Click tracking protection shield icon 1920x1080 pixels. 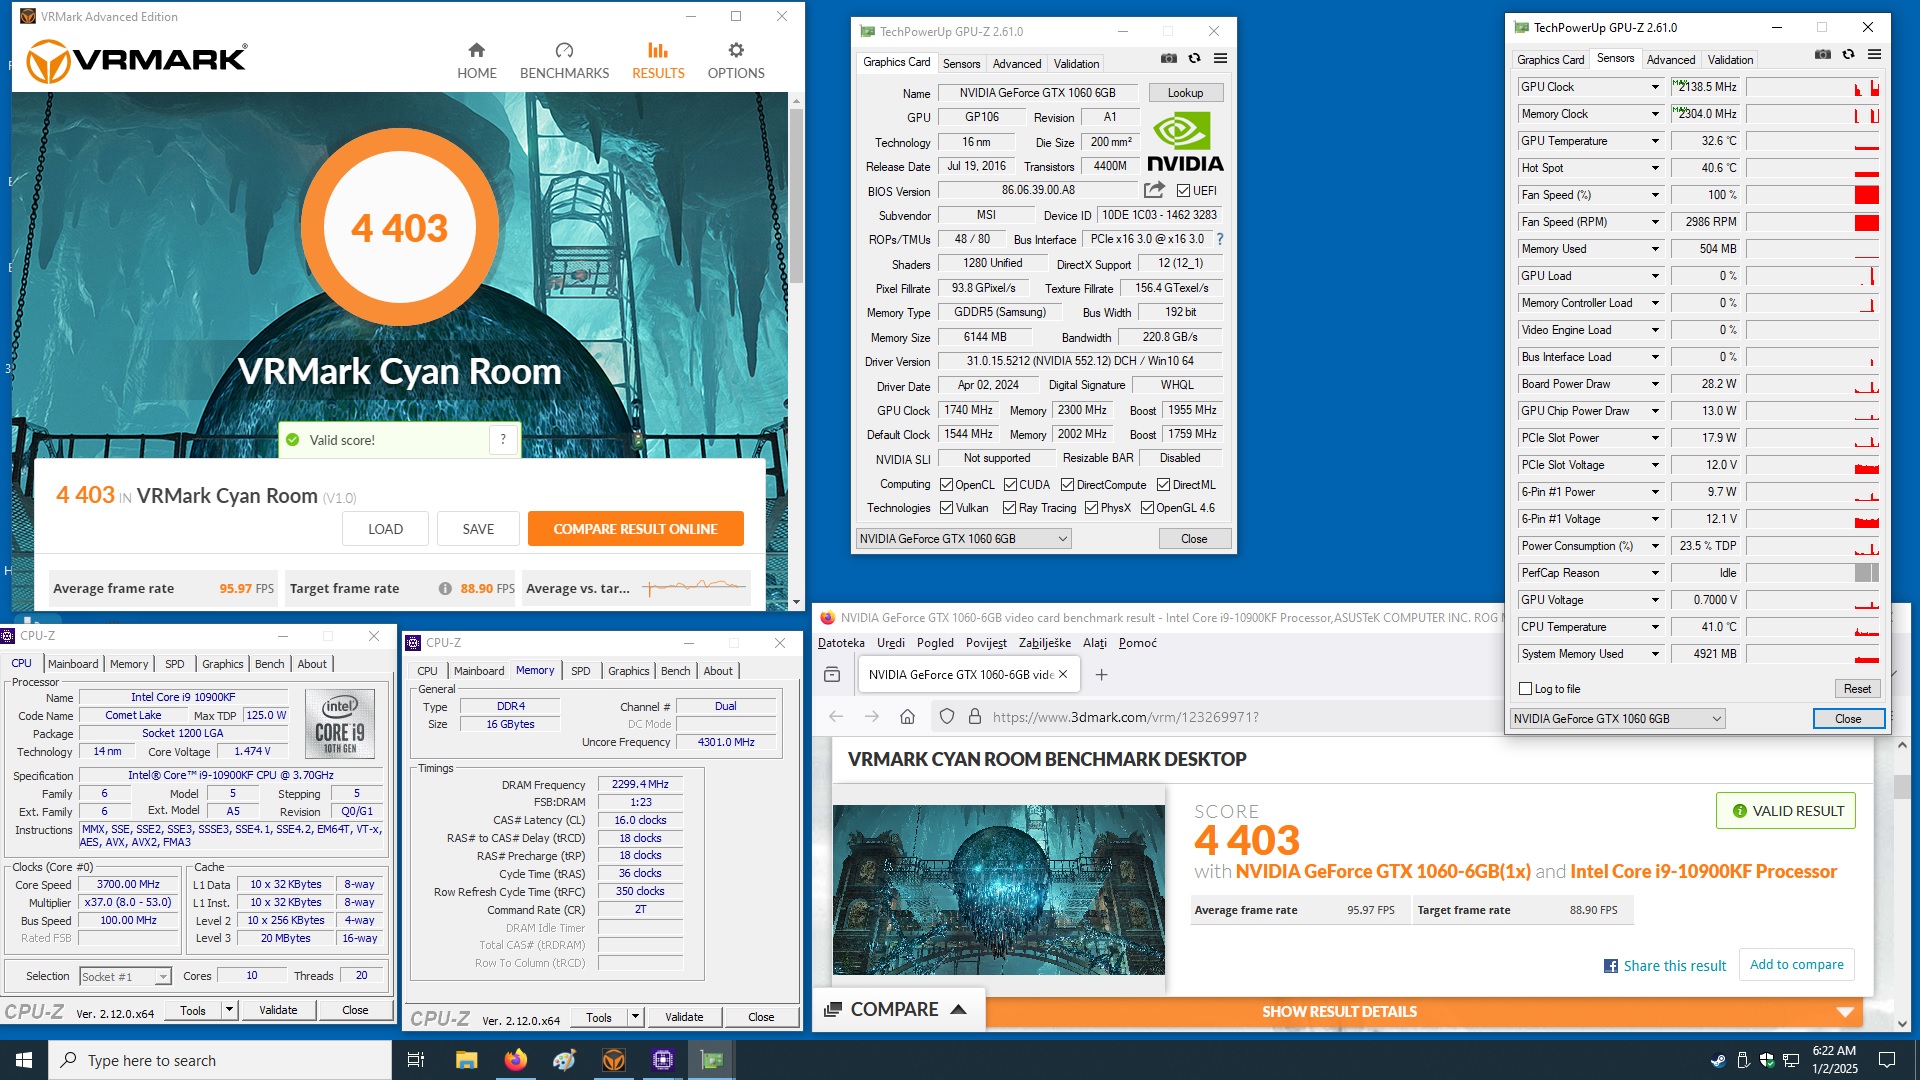(947, 716)
